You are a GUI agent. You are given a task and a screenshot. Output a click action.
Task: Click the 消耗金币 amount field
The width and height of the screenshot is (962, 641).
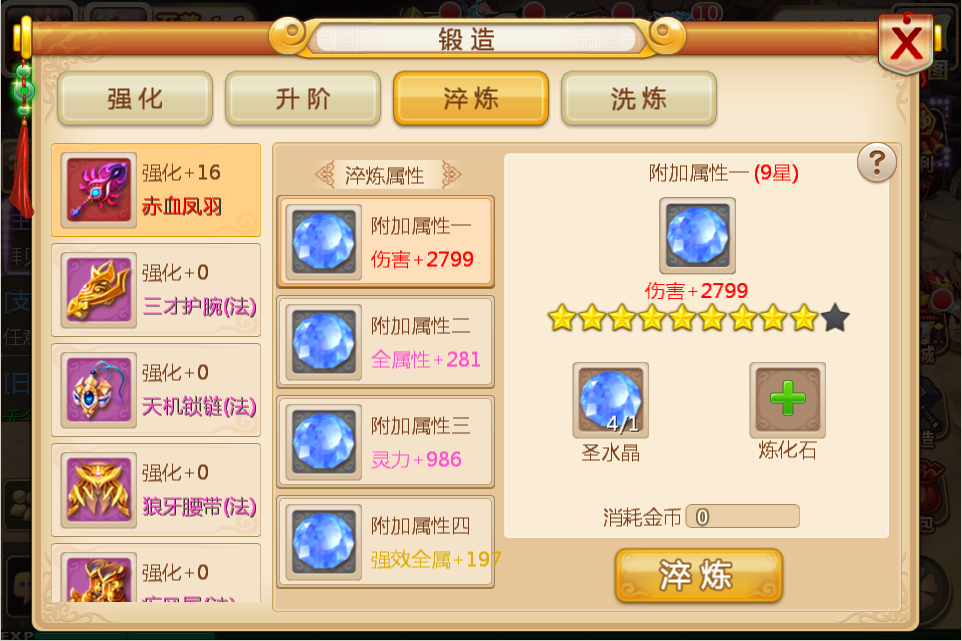742,516
